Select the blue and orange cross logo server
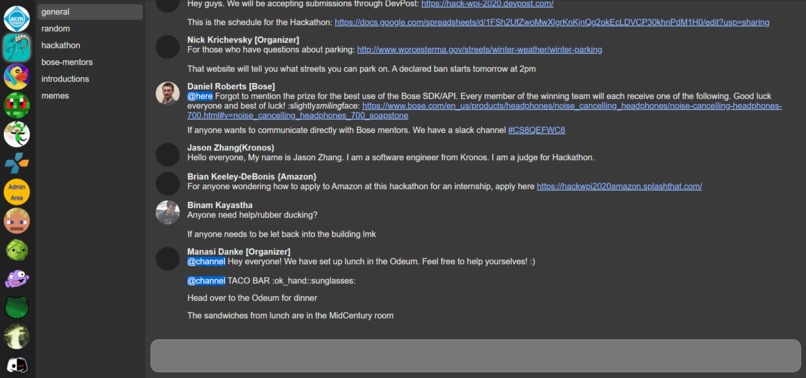The image size is (806, 378). [17, 163]
